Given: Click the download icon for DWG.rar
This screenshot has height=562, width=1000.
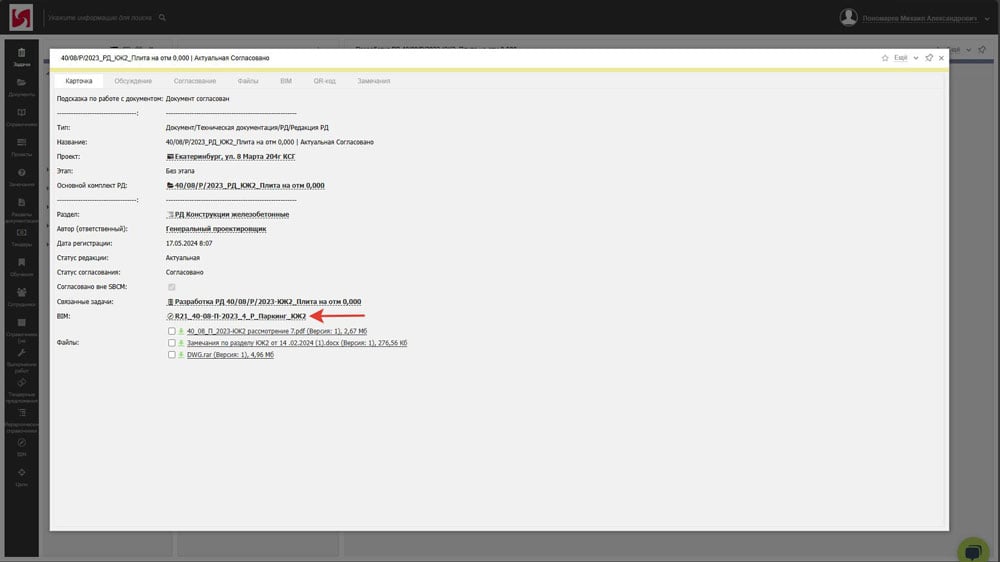Looking at the screenshot, I should 181,354.
